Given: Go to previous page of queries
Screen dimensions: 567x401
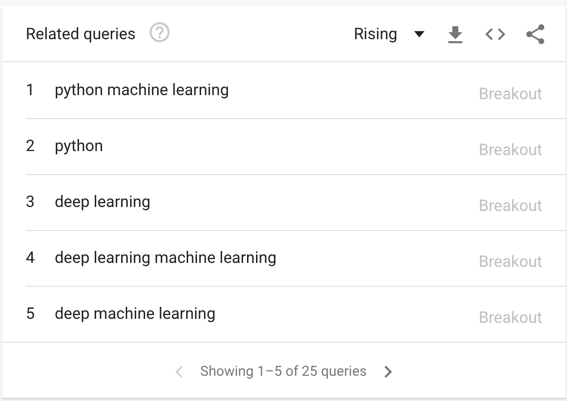Looking at the screenshot, I should click(x=179, y=371).
